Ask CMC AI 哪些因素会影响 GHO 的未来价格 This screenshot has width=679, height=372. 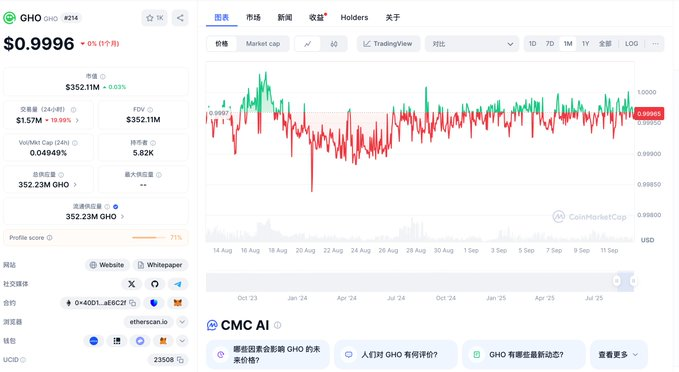pos(268,355)
